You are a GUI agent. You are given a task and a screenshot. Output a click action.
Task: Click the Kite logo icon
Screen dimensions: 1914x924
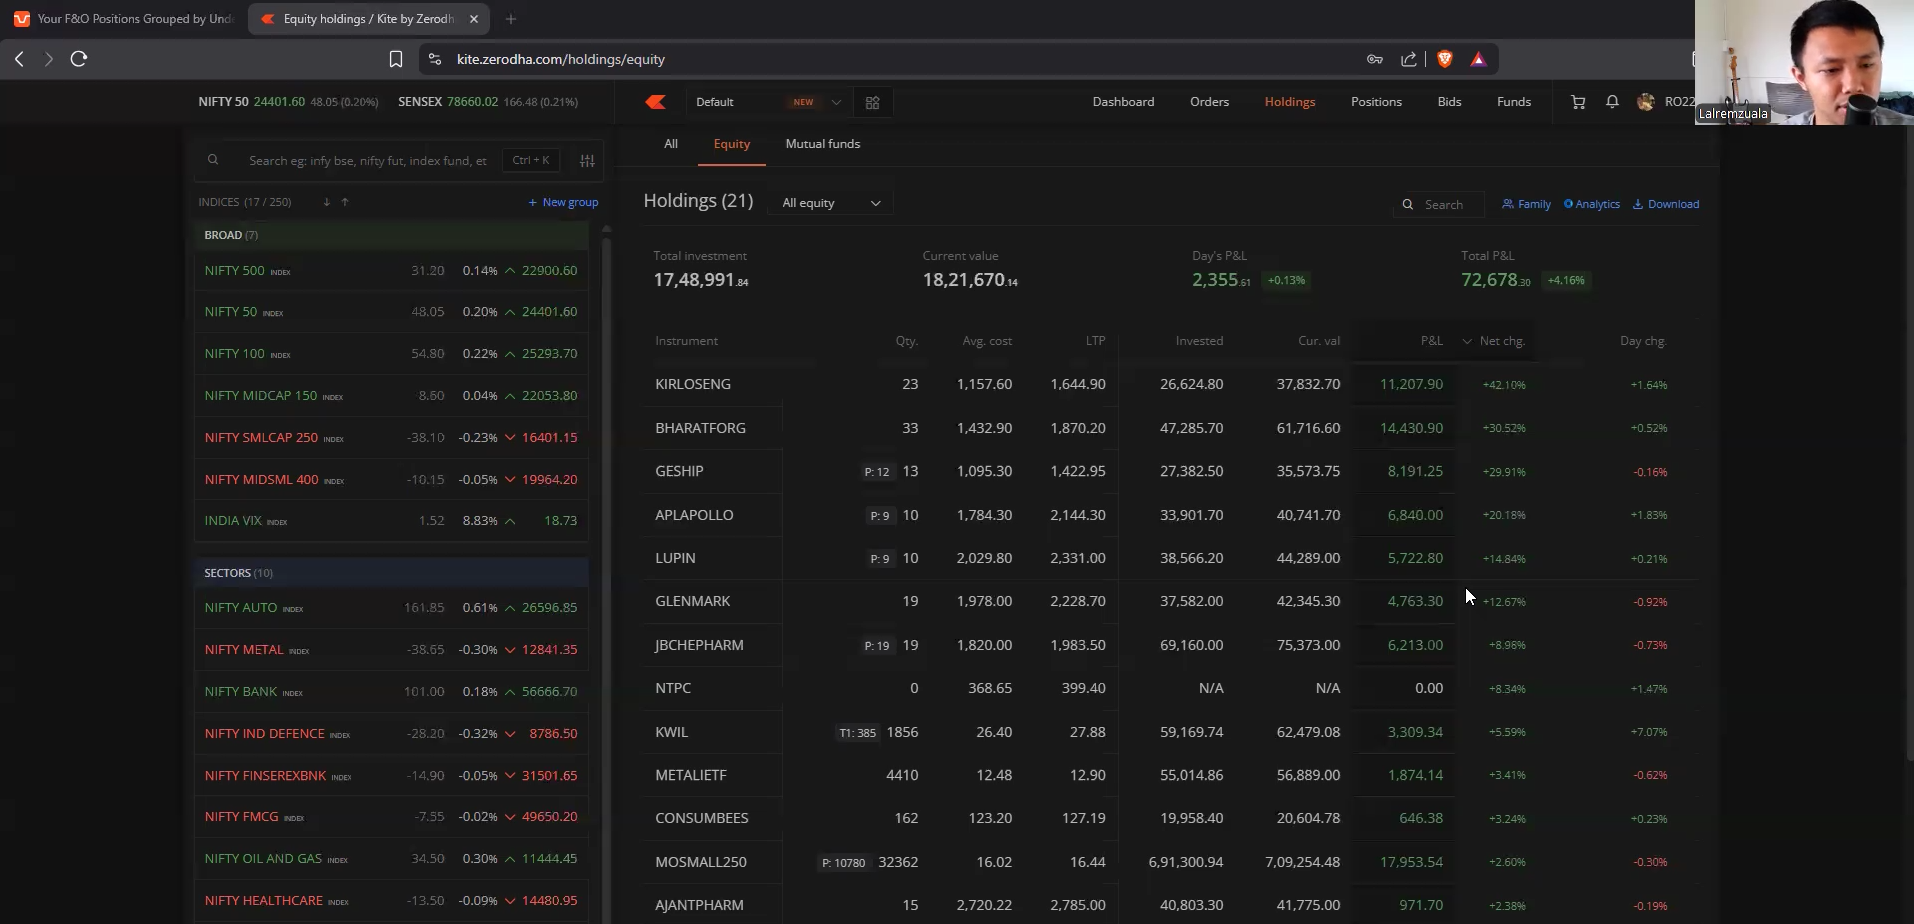tap(656, 102)
